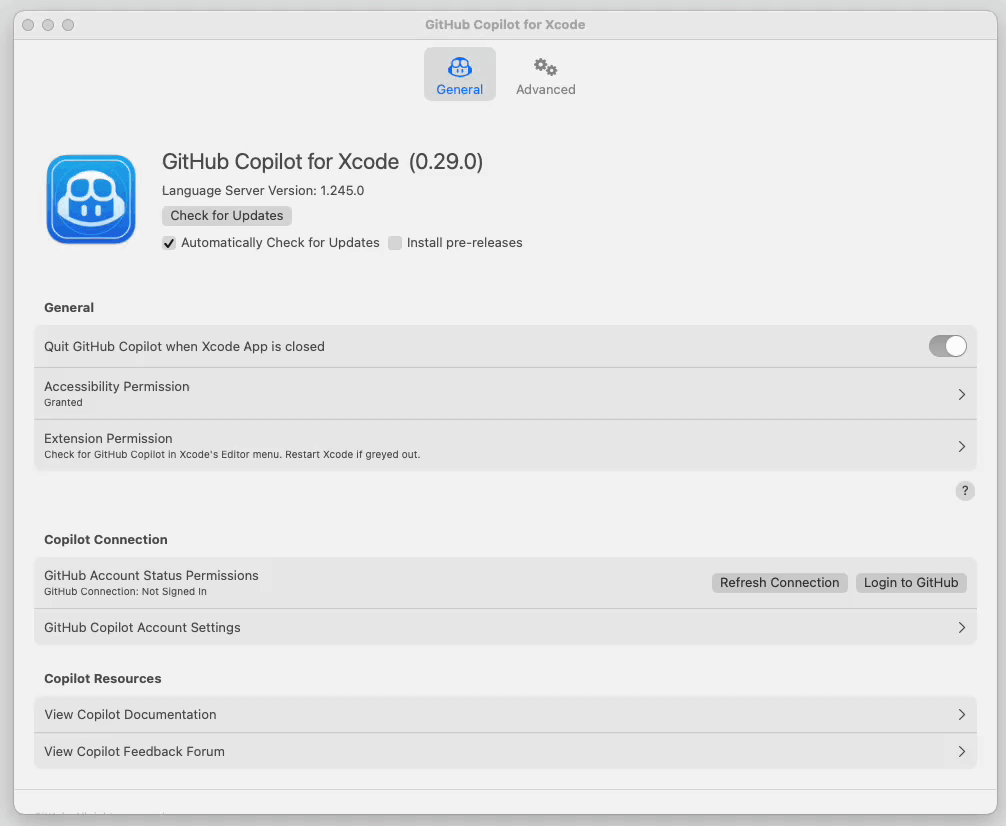Click 'Copilot Resources' section heading
Viewport: 1006px width, 826px height.
coord(103,678)
